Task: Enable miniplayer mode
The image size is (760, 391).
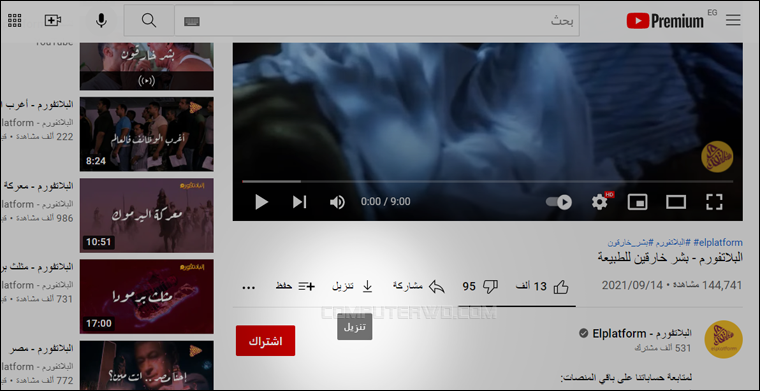Action: tap(637, 202)
